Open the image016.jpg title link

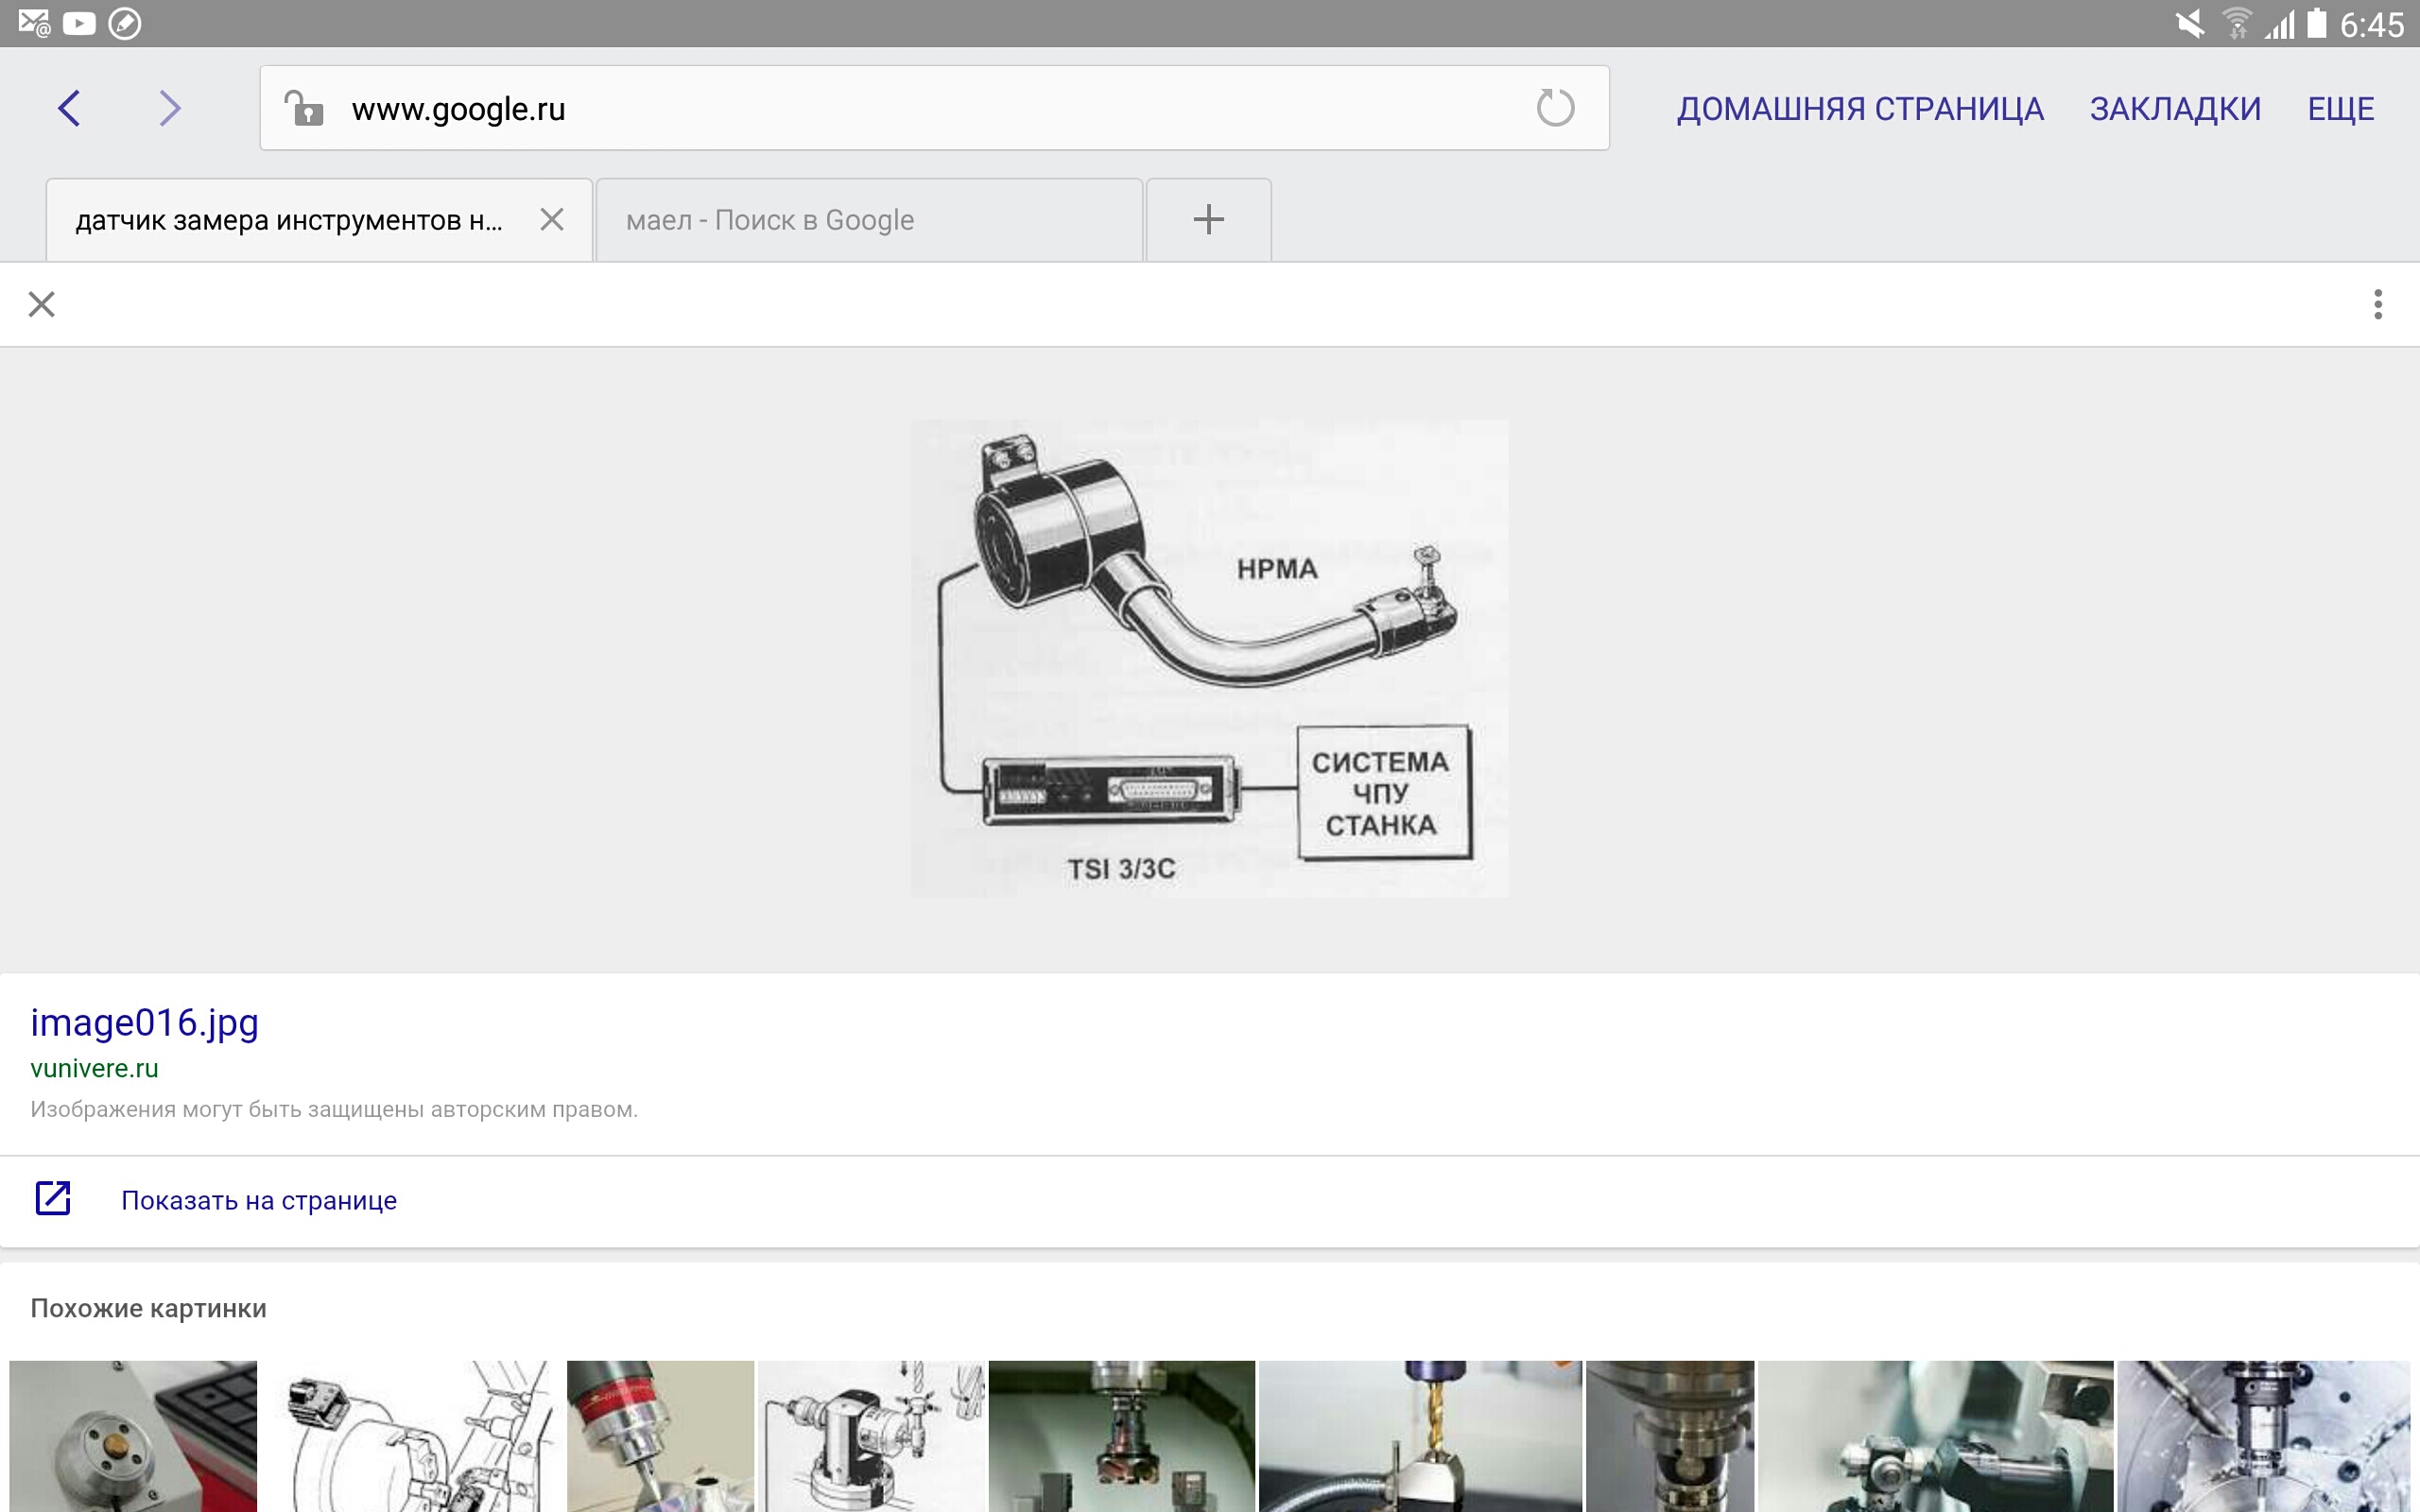pyautogui.click(x=145, y=1023)
